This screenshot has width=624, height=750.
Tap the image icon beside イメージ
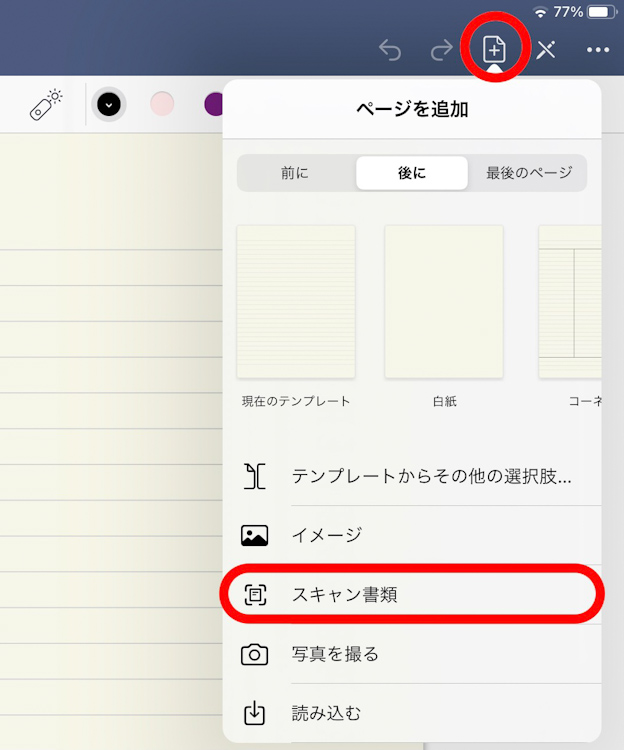pyautogui.click(x=255, y=535)
